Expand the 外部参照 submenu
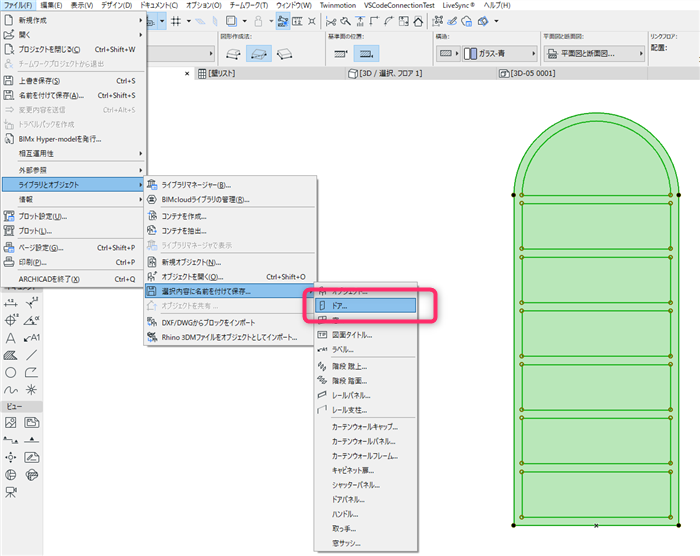700x556 pixels. 73,170
